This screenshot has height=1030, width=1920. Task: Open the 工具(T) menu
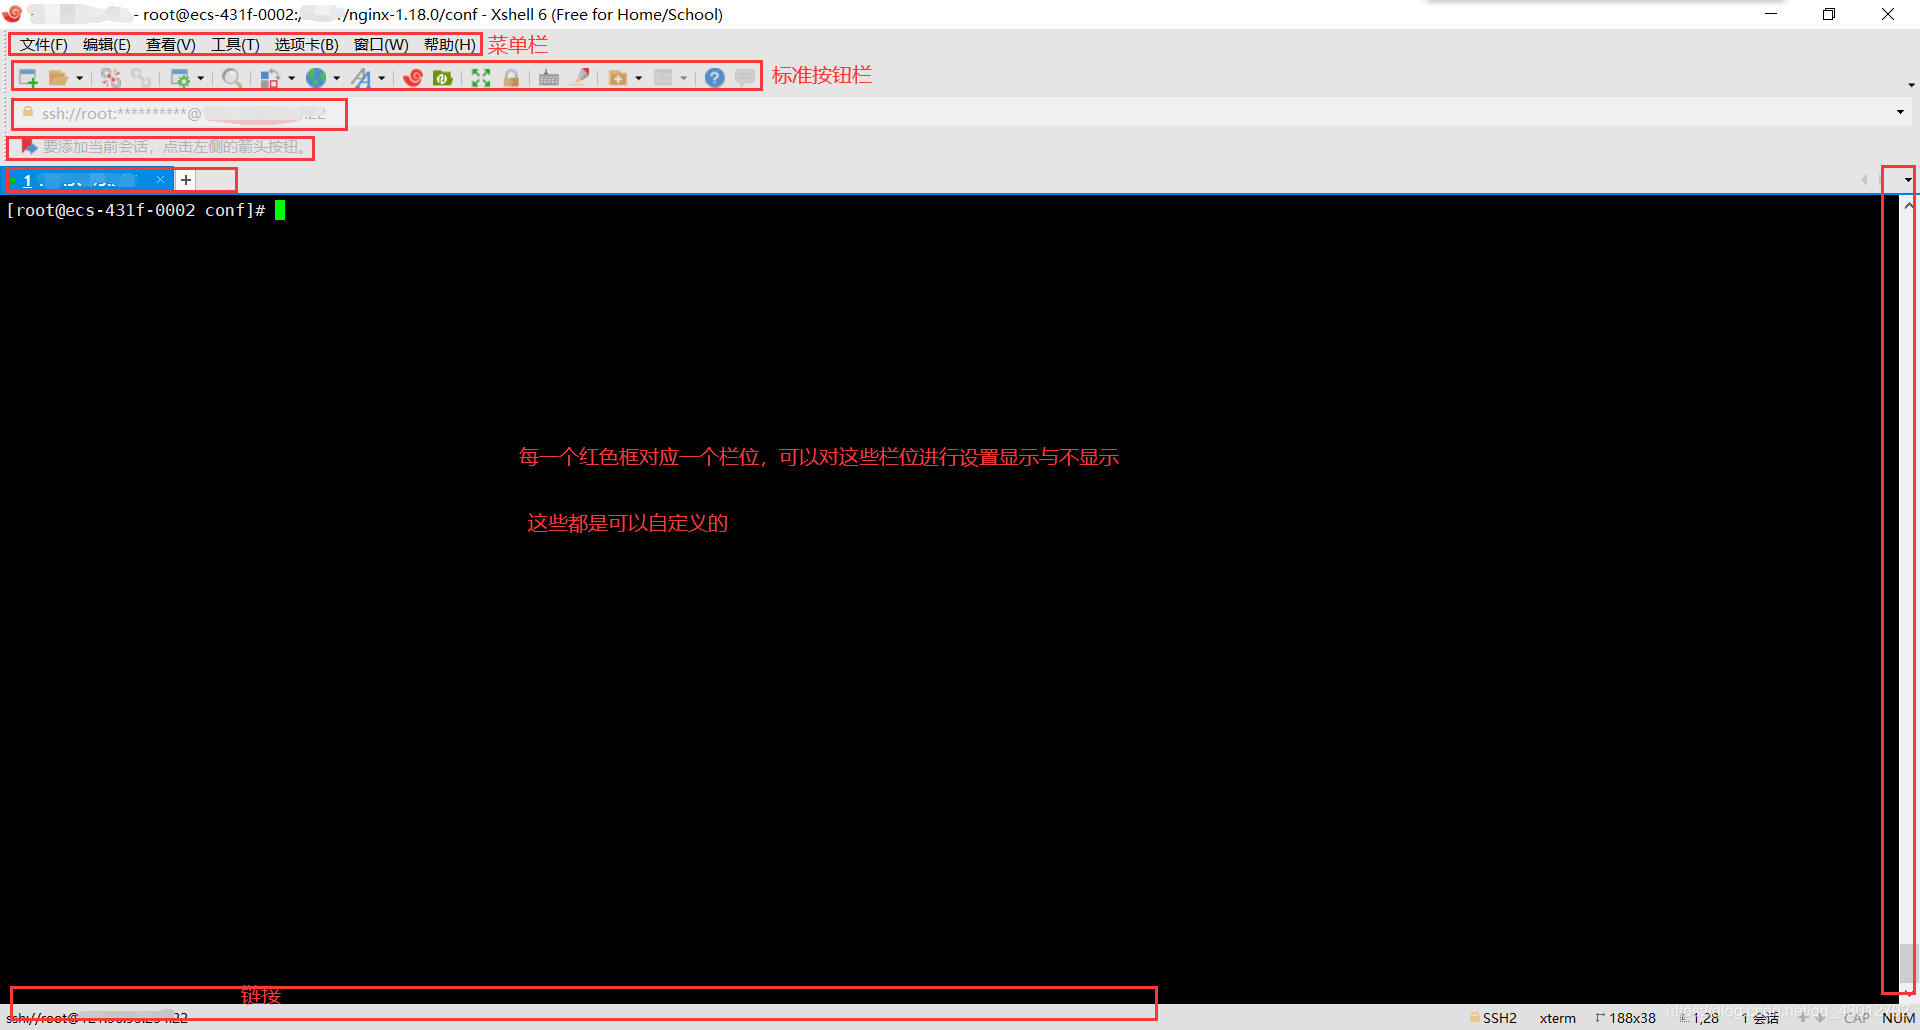pyautogui.click(x=235, y=45)
